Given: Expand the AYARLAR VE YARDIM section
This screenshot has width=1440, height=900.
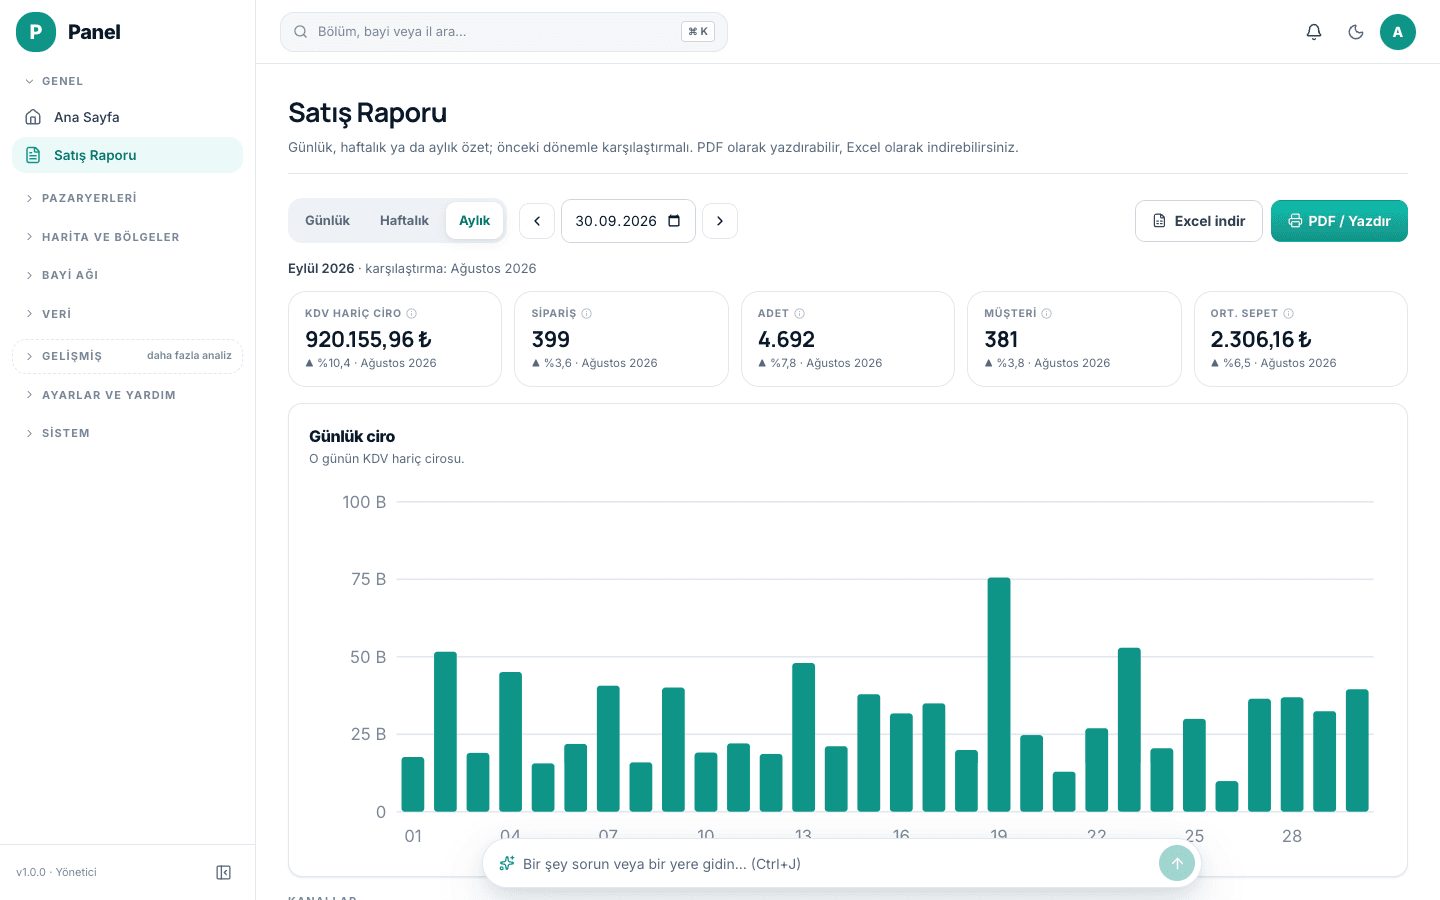Looking at the screenshot, I should point(127,395).
